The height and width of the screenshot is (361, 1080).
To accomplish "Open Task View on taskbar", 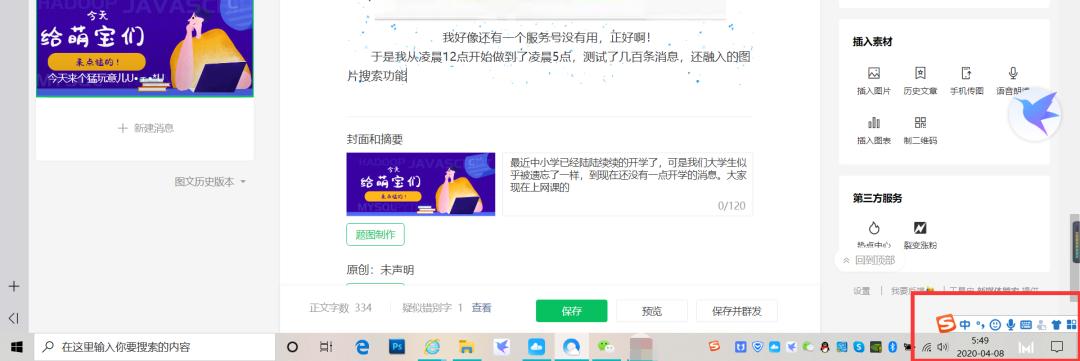I will (x=327, y=347).
